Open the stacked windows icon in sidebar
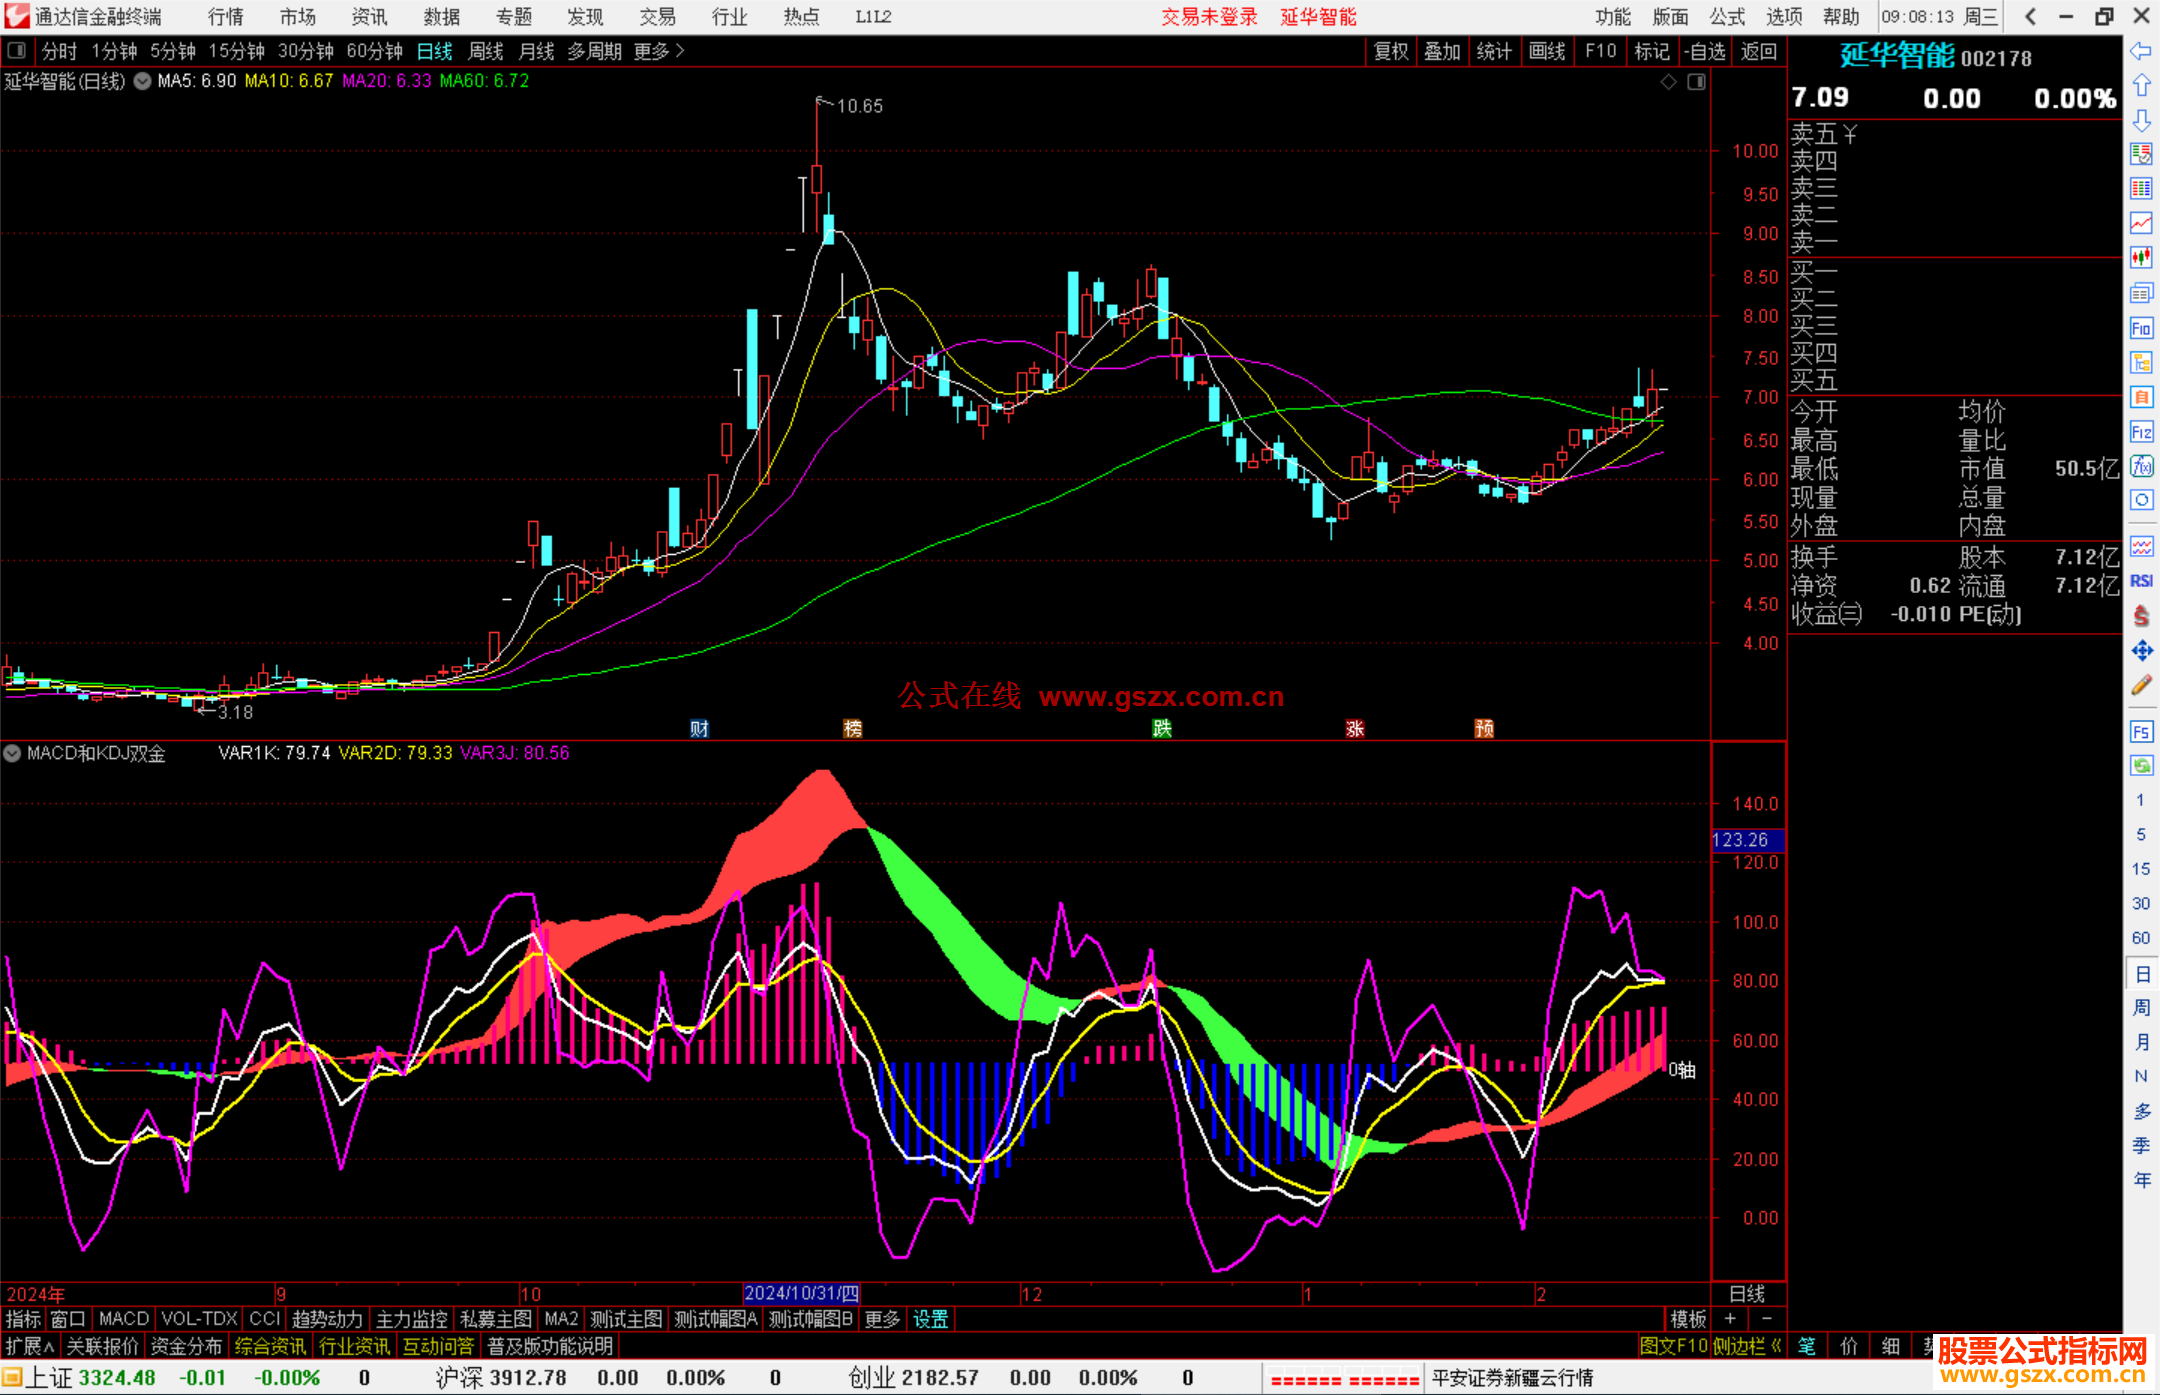2160x1395 pixels. point(2141,293)
